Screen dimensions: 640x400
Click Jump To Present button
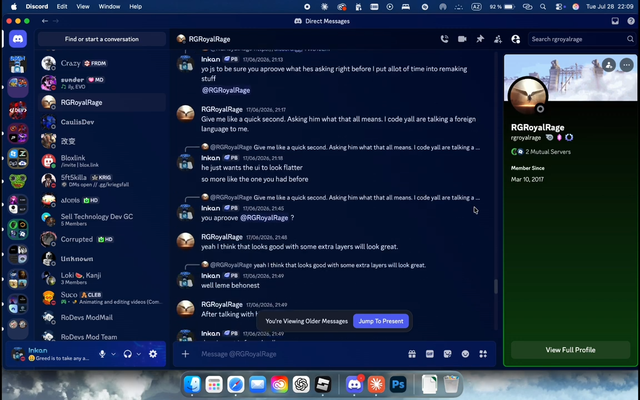click(381, 321)
